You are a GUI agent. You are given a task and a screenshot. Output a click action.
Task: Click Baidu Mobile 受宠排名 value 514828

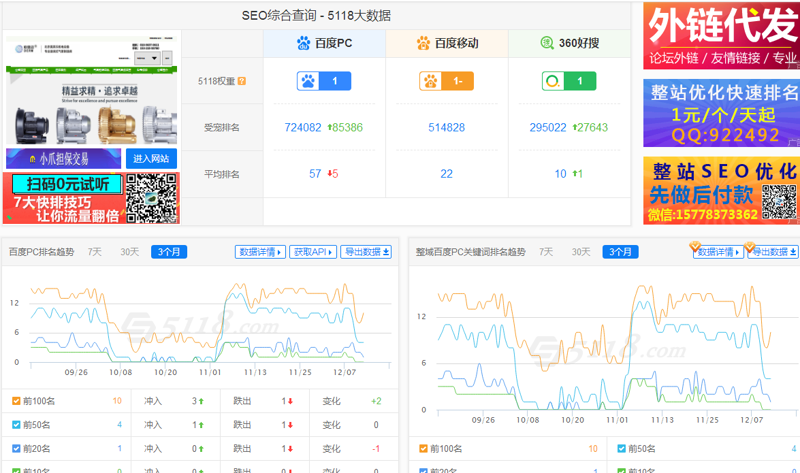[446, 128]
